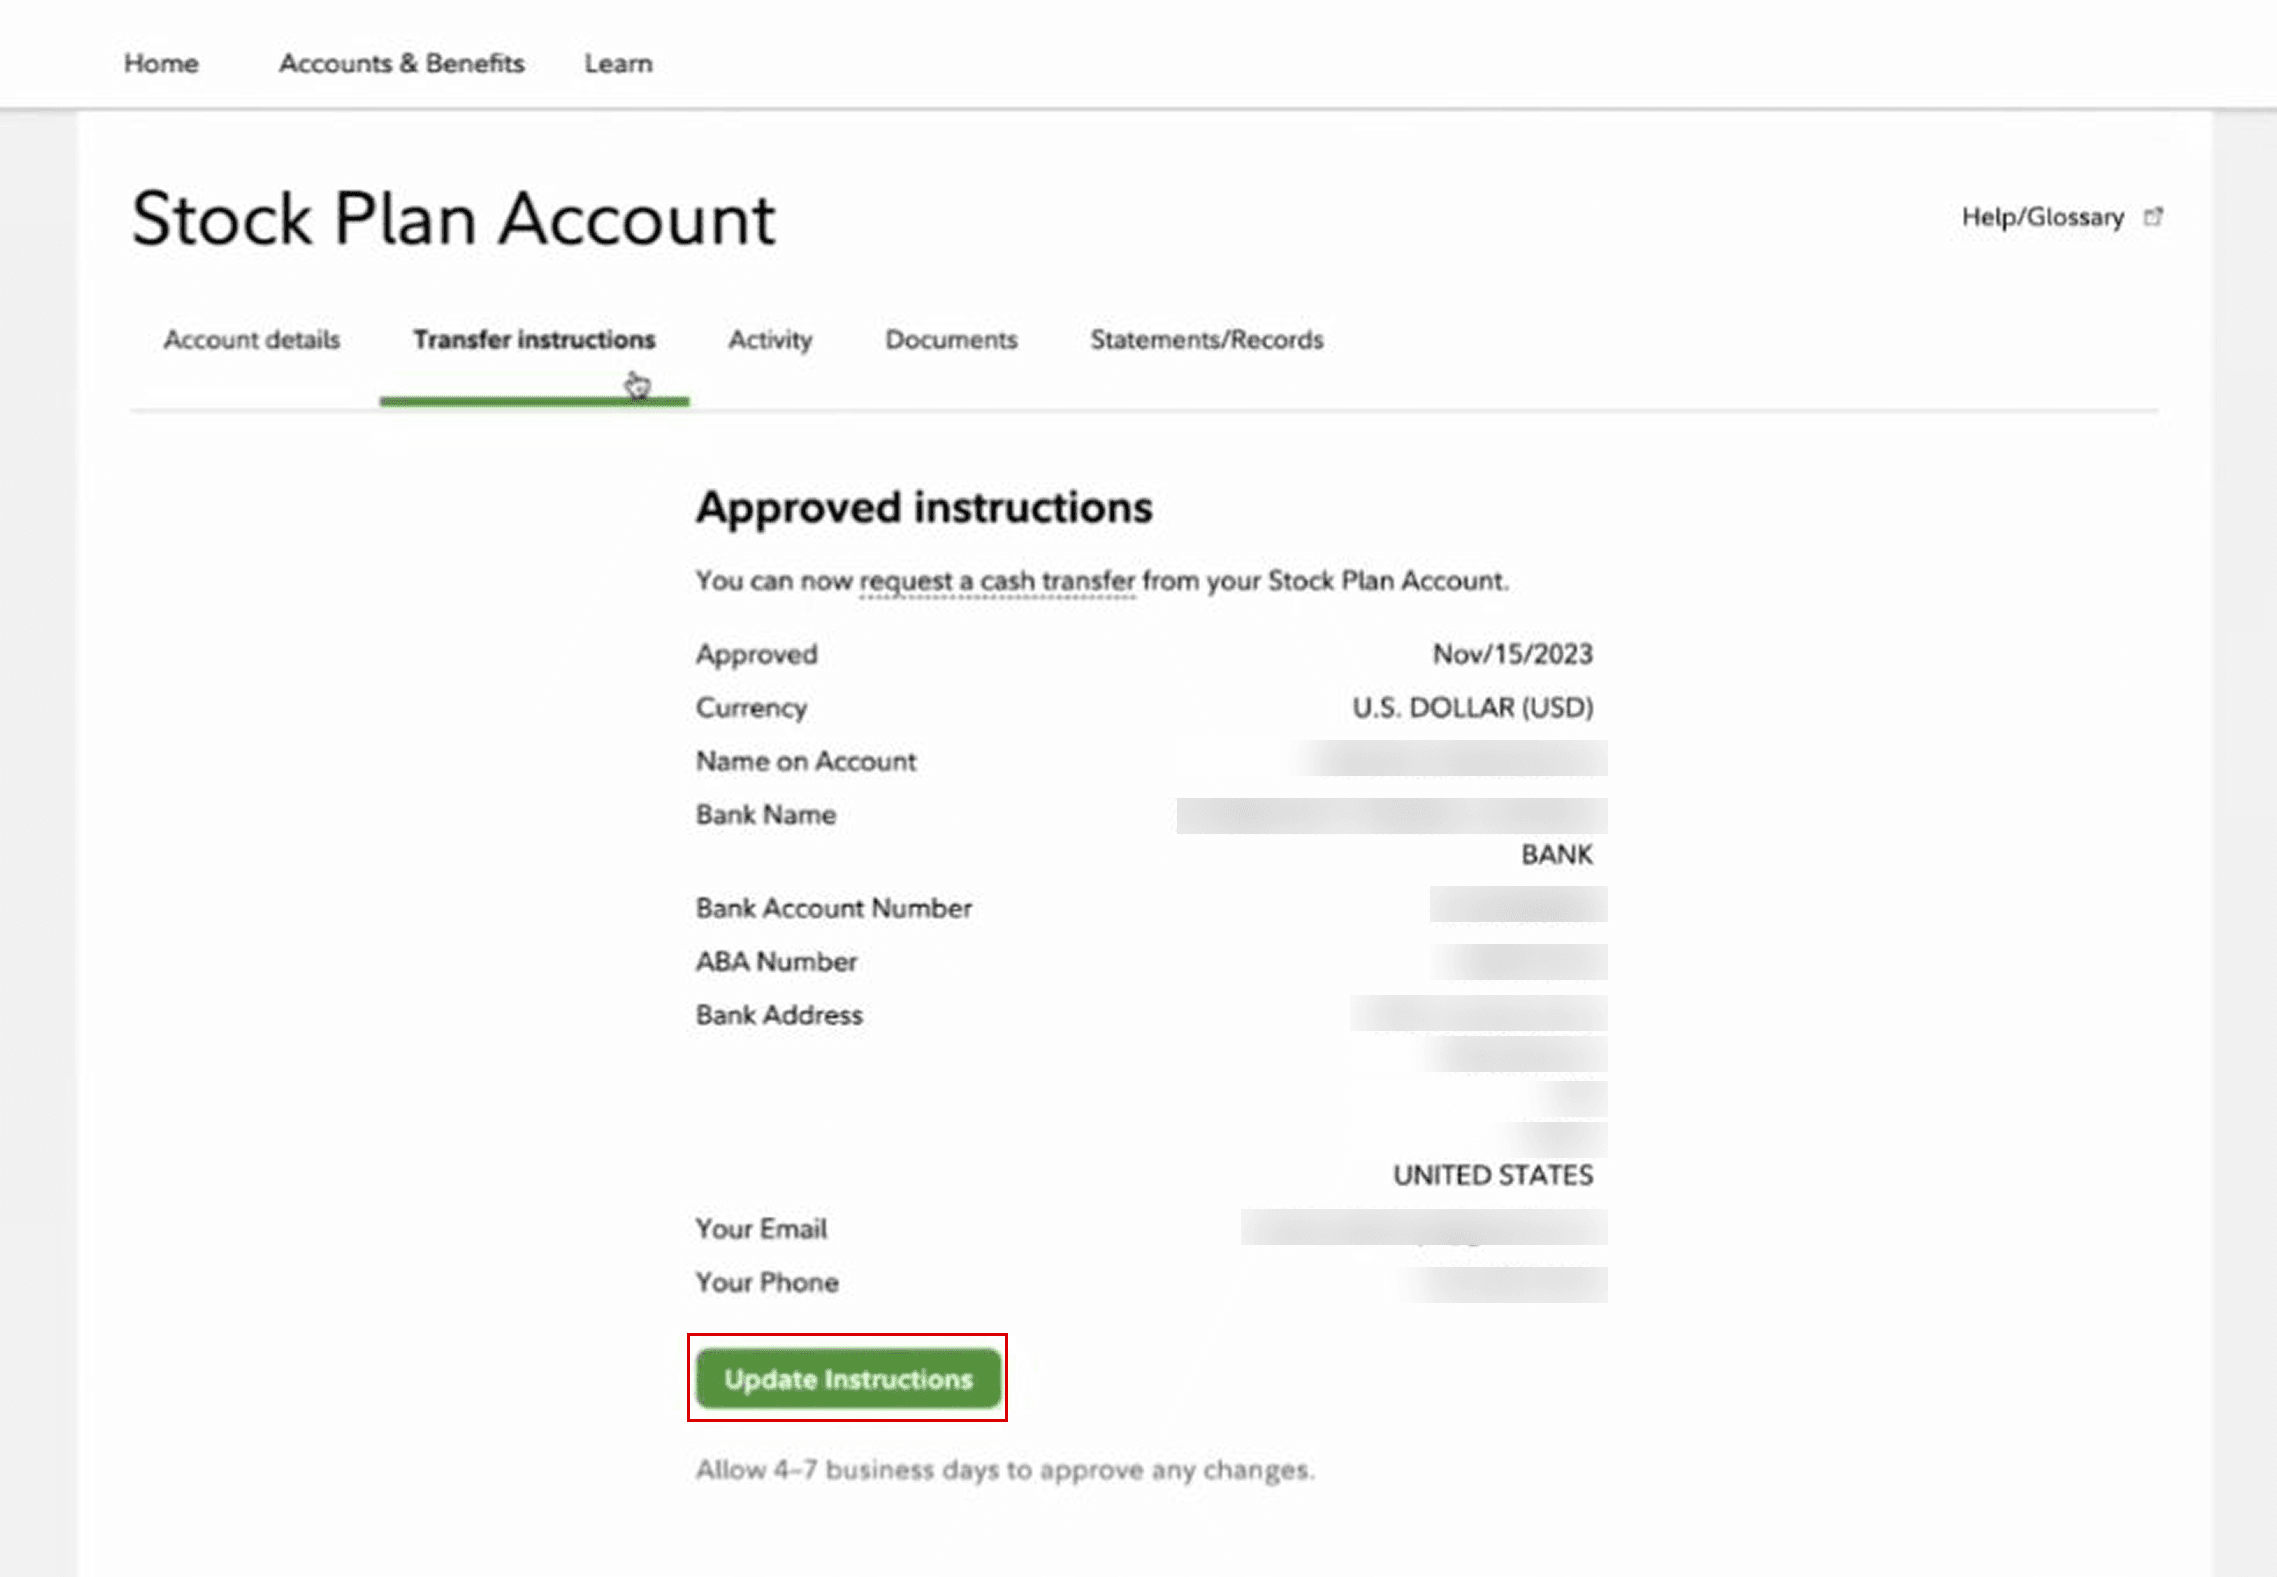The width and height of the screenshot is (2277, 1577).
Task: Open the Help/Glossary link
Action: [x=2042, y=217]
